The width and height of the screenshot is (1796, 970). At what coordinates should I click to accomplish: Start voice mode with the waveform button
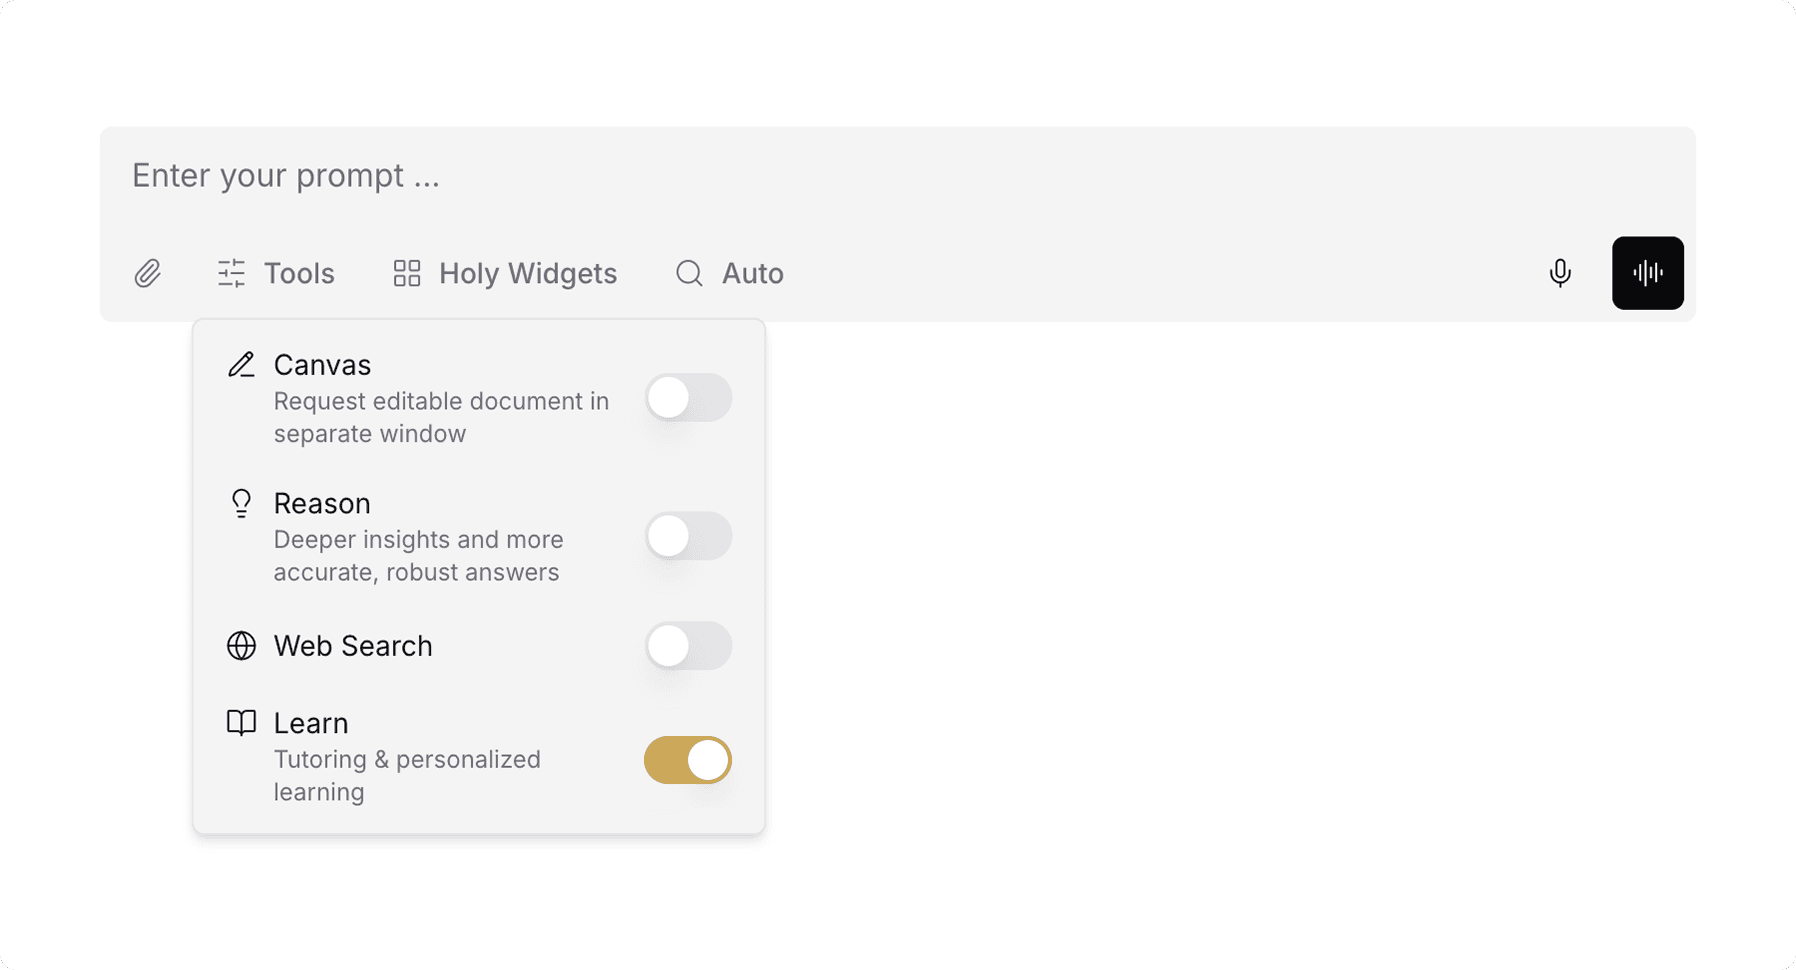pos(1647,273)
